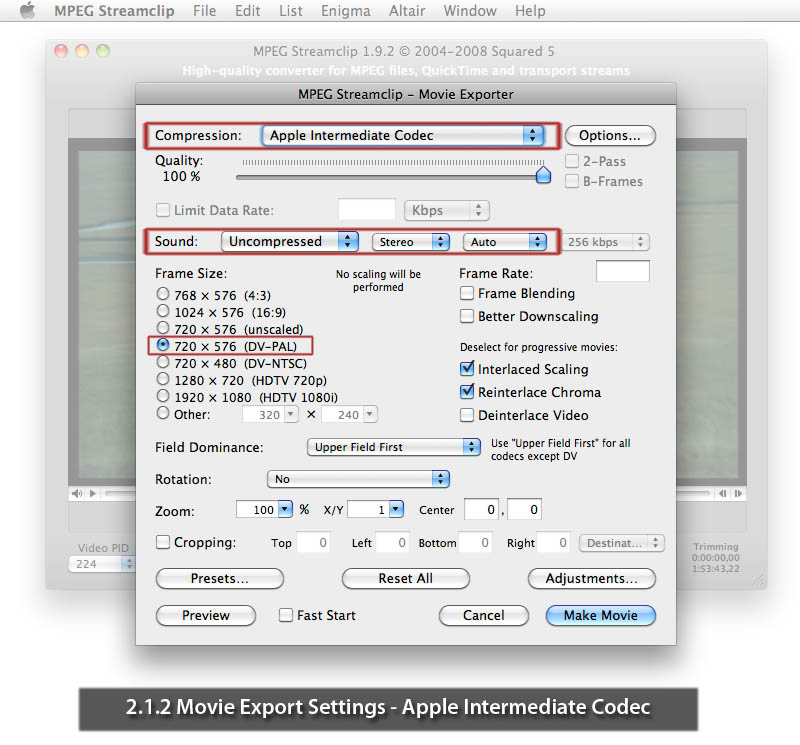Click the Preview button
This screenshot has height=745, width=800.
click(x=206, y=615)
